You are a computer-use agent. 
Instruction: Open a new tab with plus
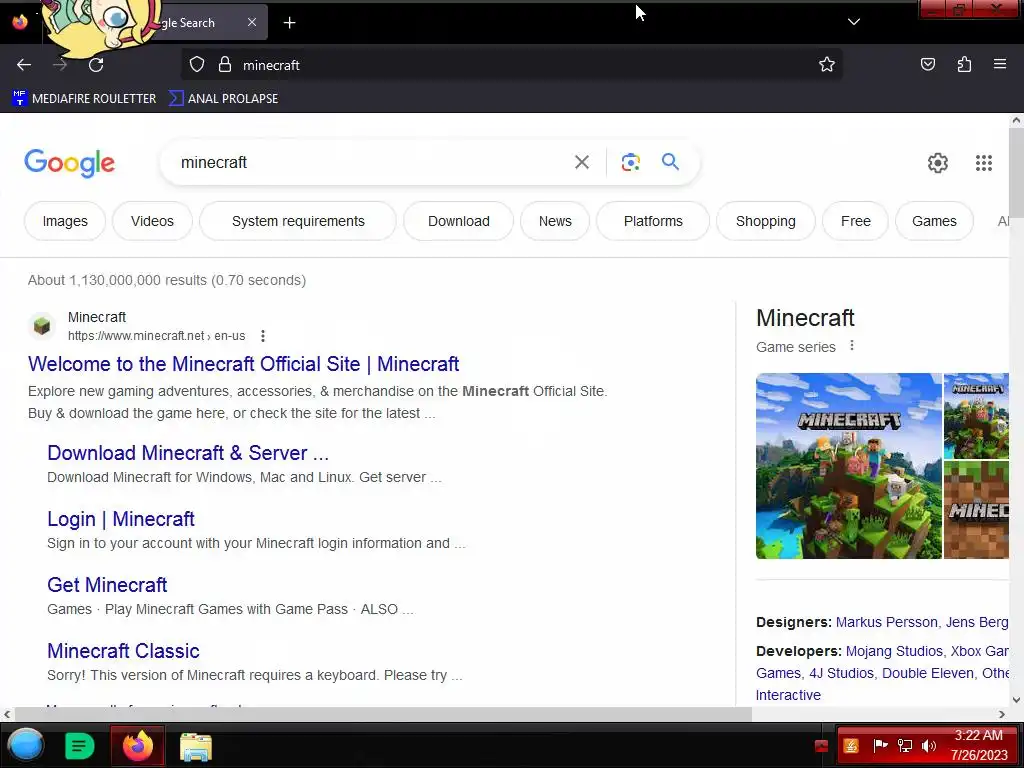point(289,23)
